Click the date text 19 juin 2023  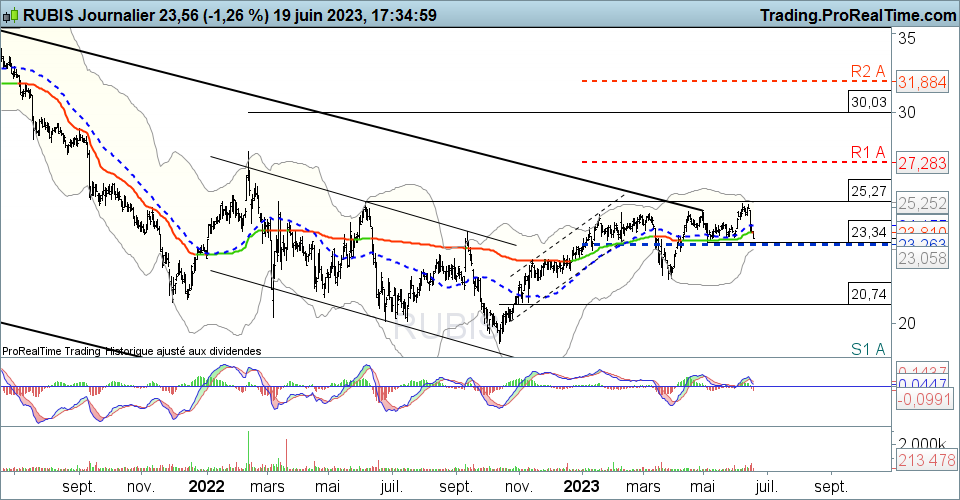coord(316,15)
